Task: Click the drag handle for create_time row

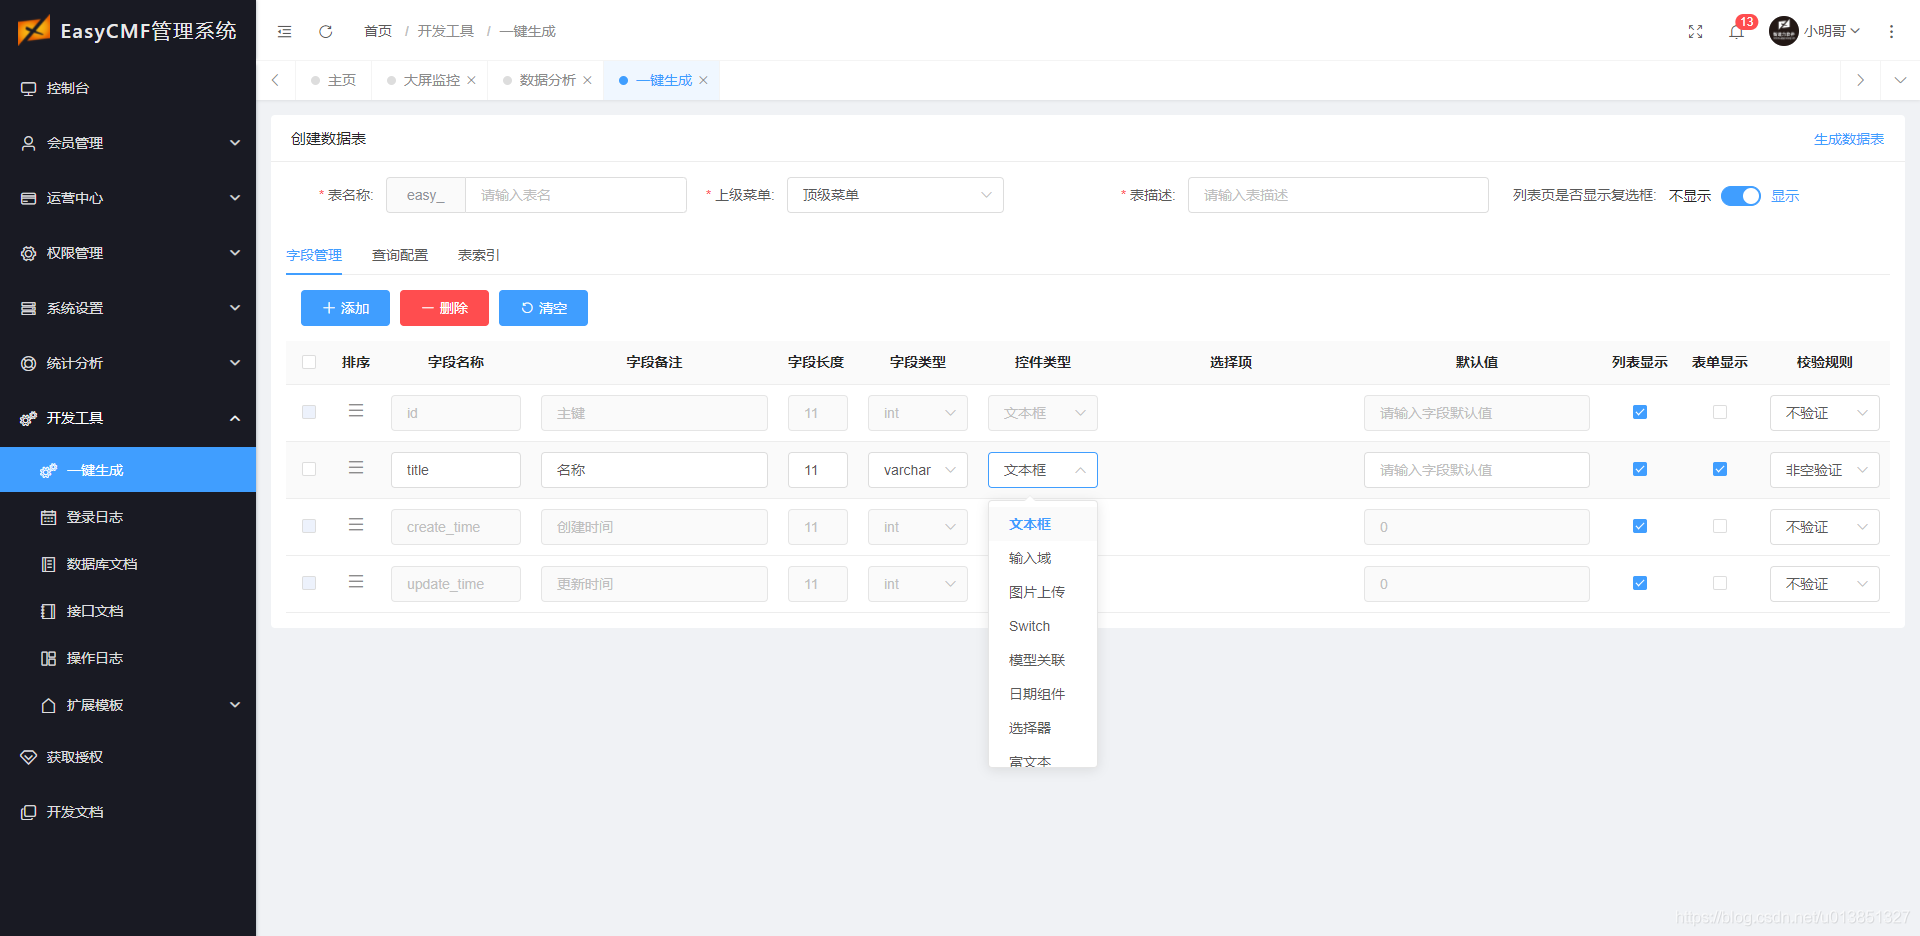Action: pyautogui.click(x=356, y=525)
